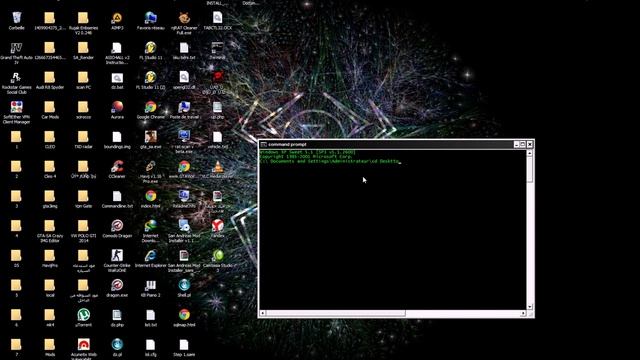
Task: Open the local folder
Action: point(50,286)
